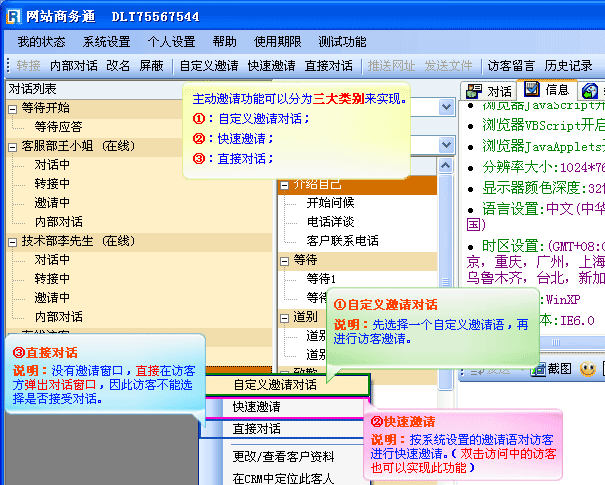Open the 系统设置 menu
The image size is (605, 485).
pos(106,42)
